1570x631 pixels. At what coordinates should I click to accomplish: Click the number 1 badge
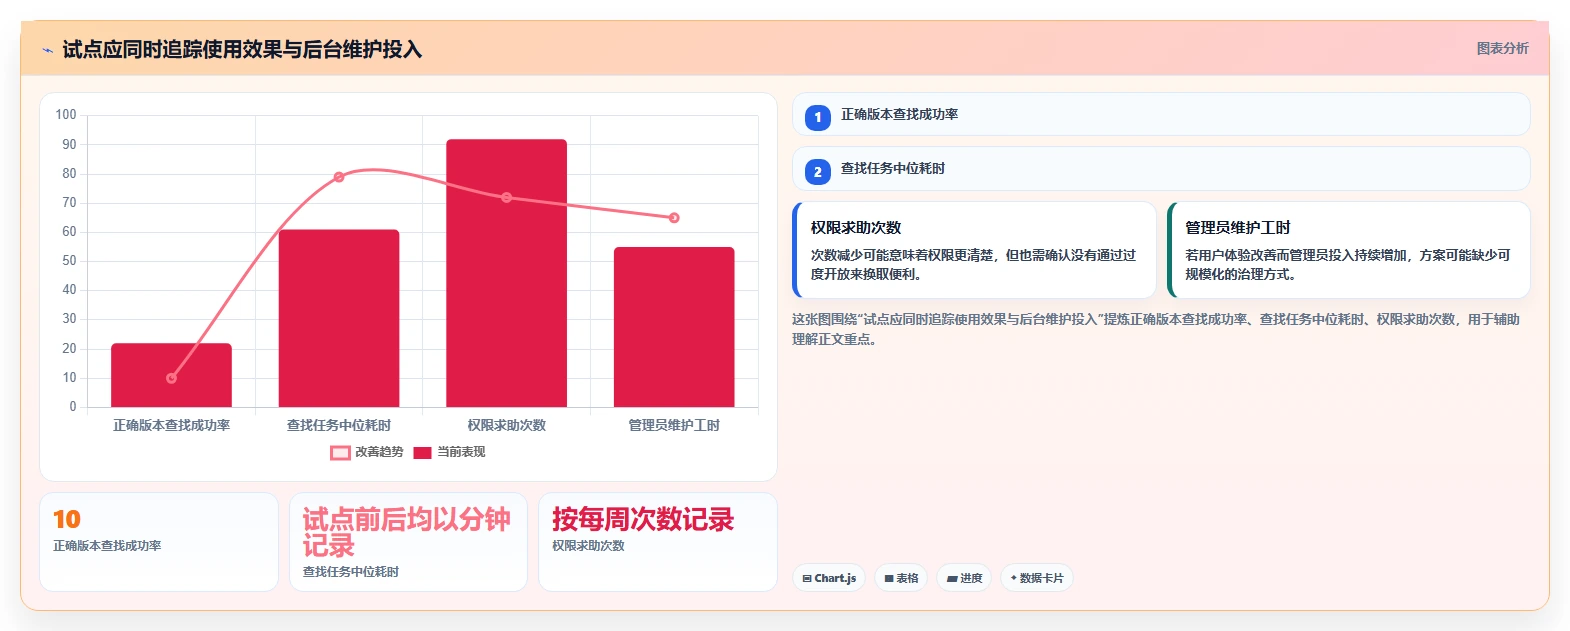[817, 117]
